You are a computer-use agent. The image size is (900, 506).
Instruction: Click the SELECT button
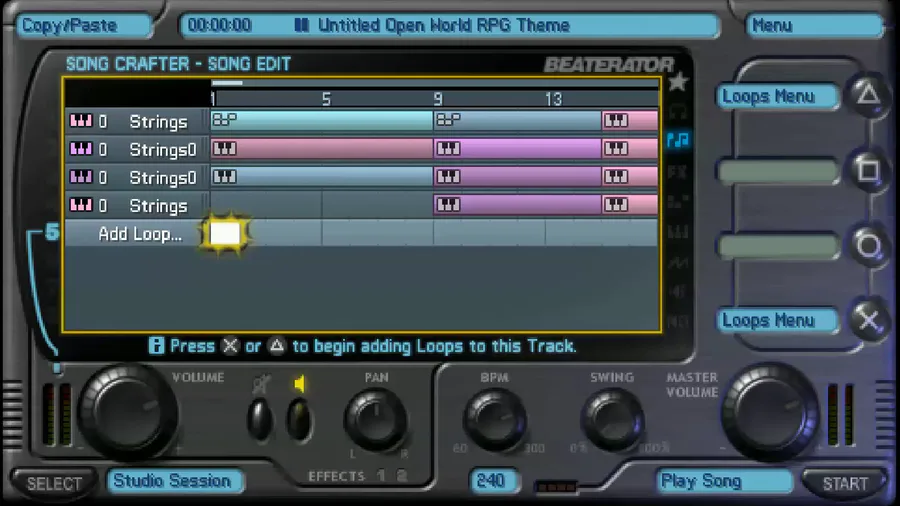(x=54, y=483)
